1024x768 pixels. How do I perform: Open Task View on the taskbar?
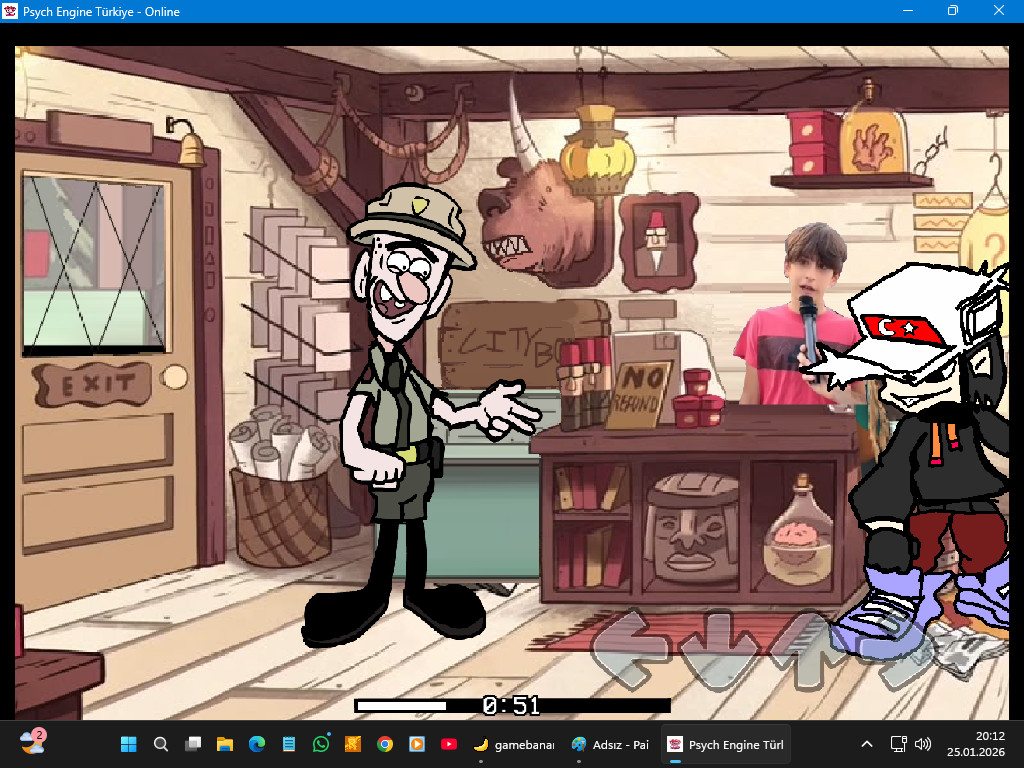coord(193,744)
